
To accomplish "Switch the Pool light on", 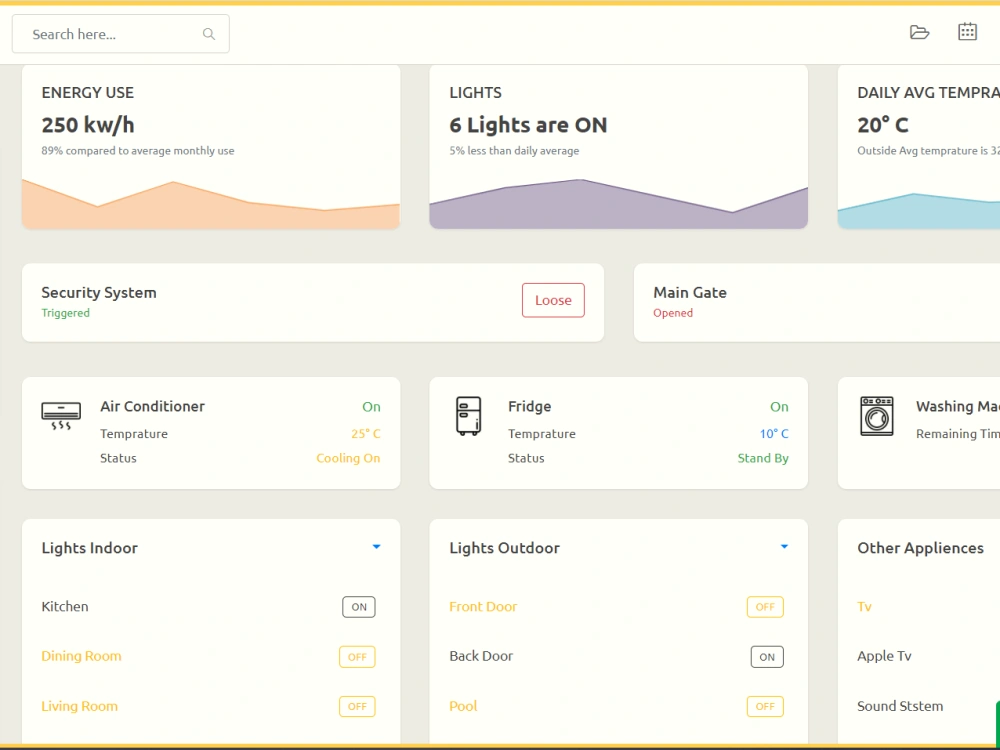I will pyautogui.click(x=765, y=706).
